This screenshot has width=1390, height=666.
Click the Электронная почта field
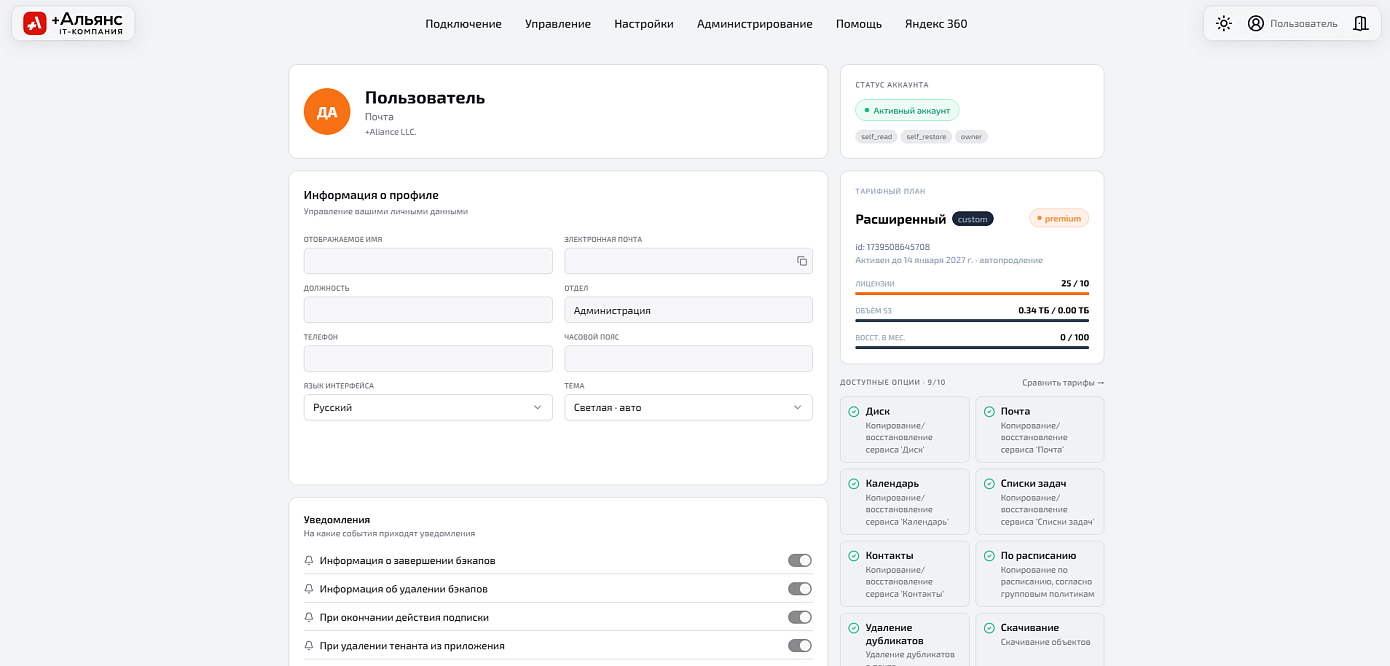(689, 261)
